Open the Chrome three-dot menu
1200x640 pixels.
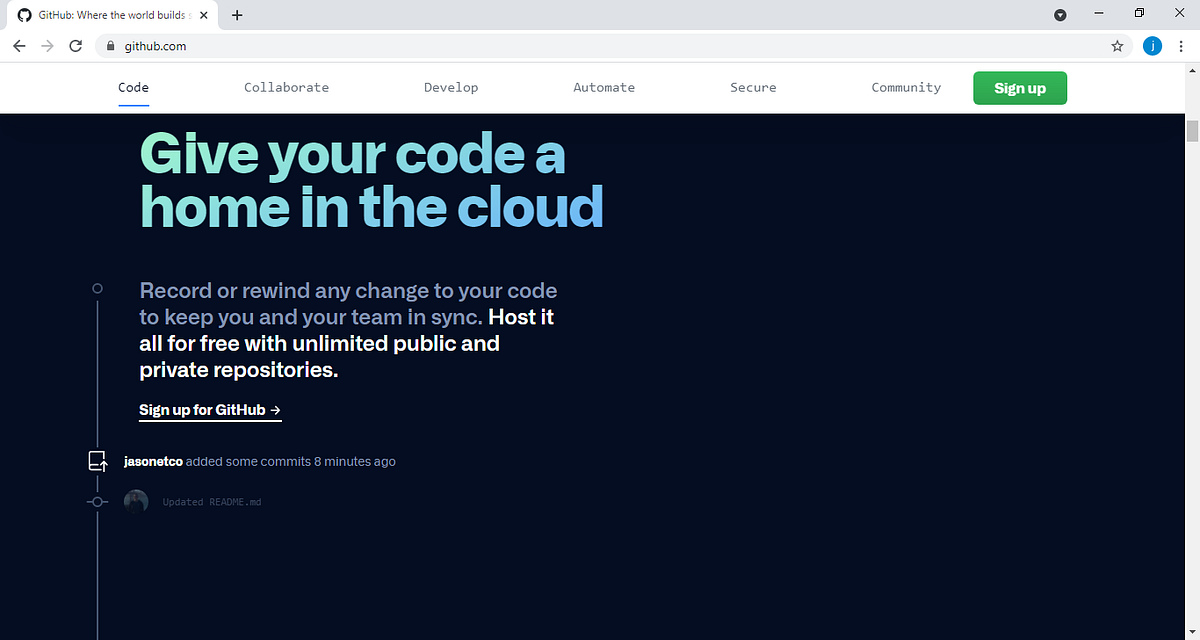[x=1181, y=46]
